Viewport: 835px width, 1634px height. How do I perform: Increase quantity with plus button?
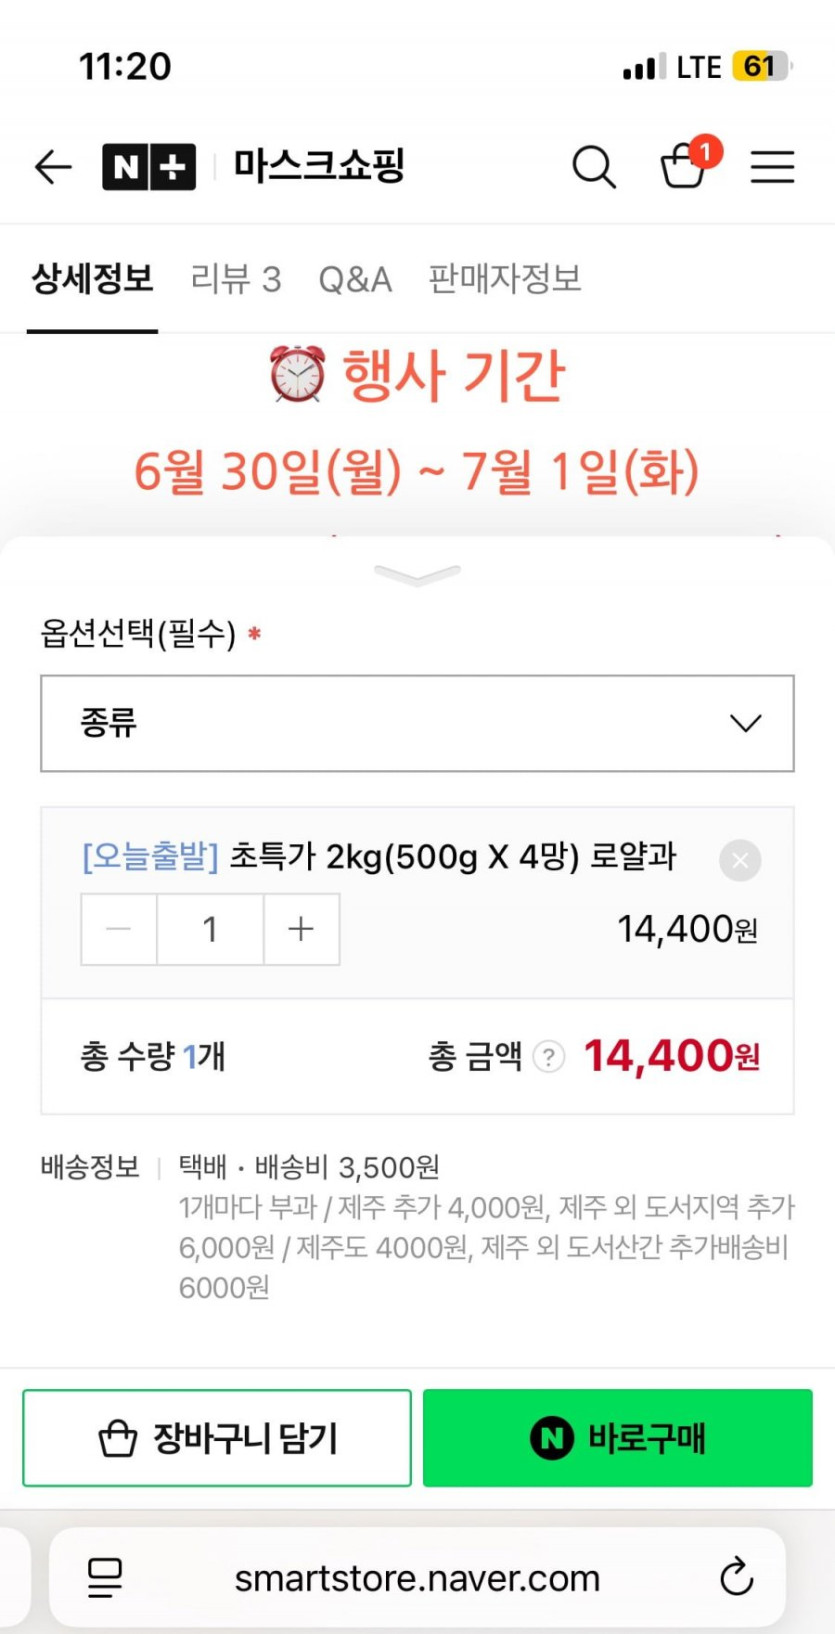click(x=301, y=929)
